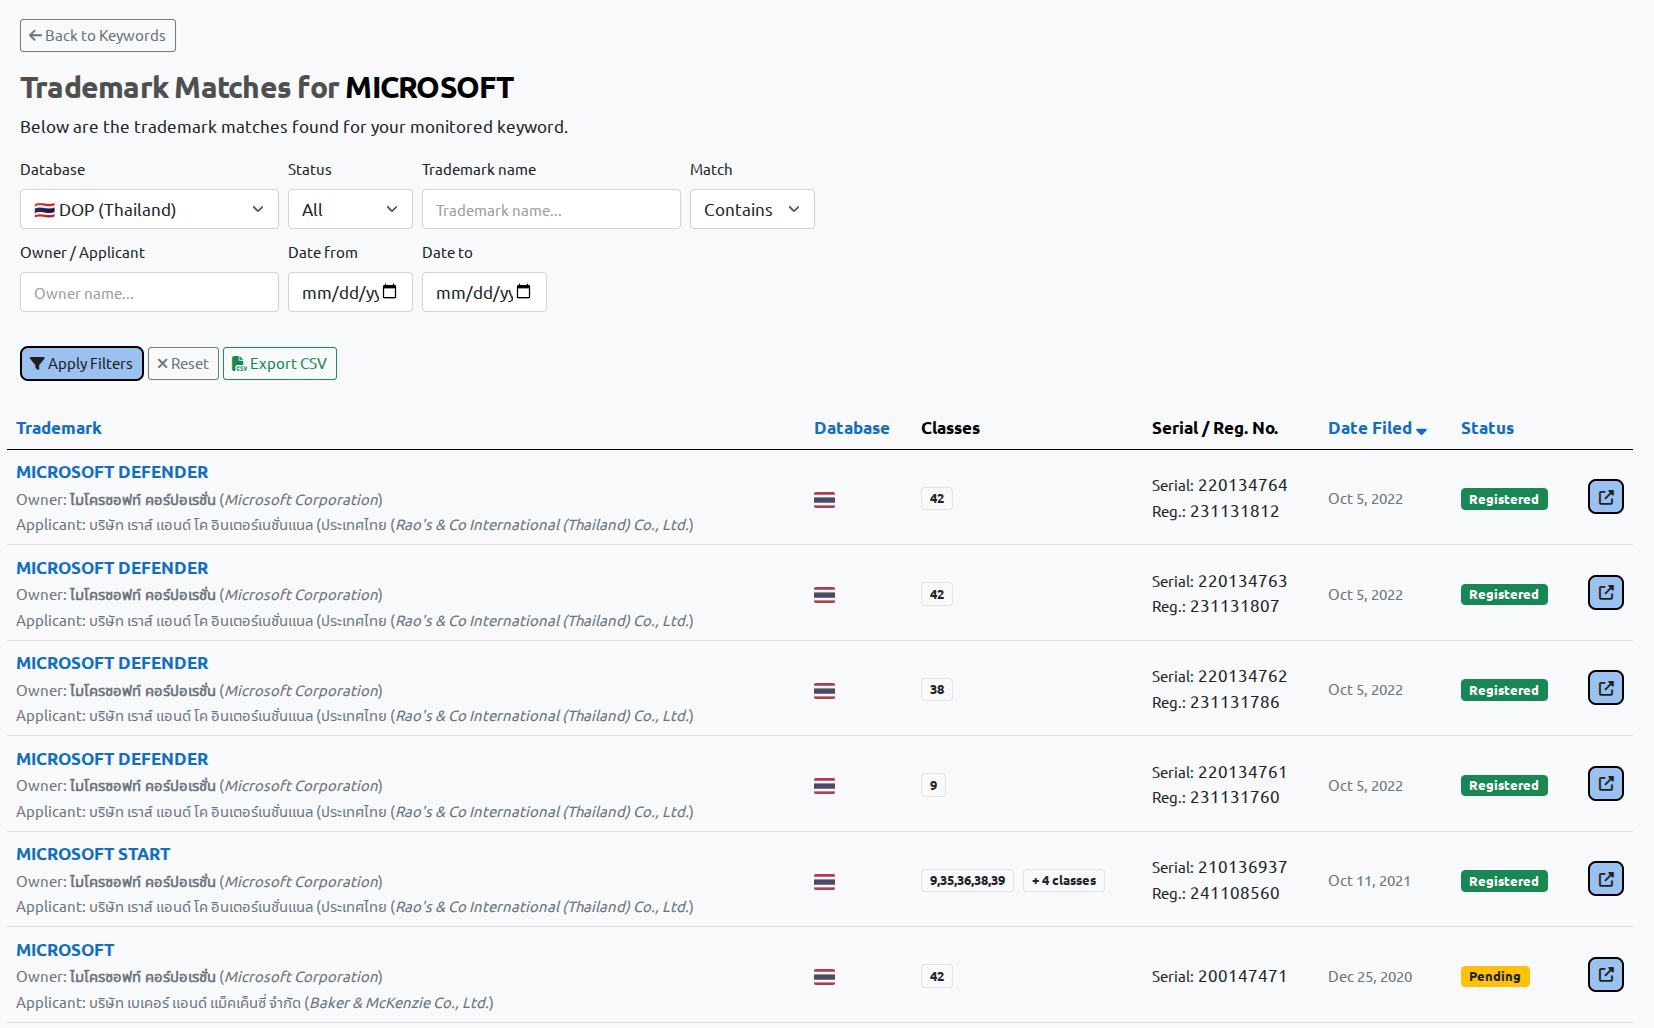Open the MICROSOFT START trademark link
Viewport: 1654px width, 1028px height.
click(x=93, y=854)
